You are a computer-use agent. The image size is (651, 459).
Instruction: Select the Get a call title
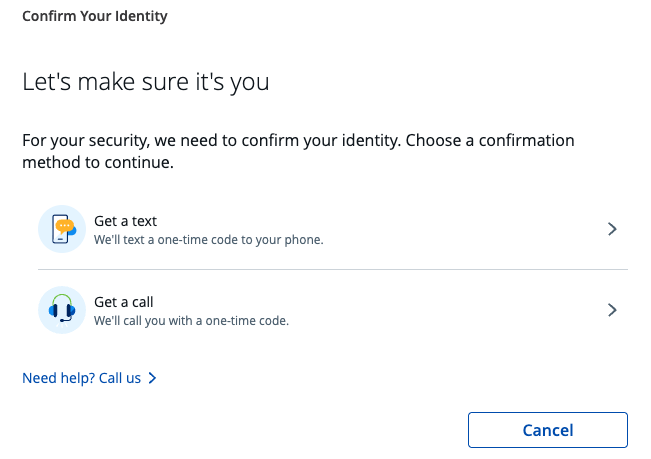124,302
